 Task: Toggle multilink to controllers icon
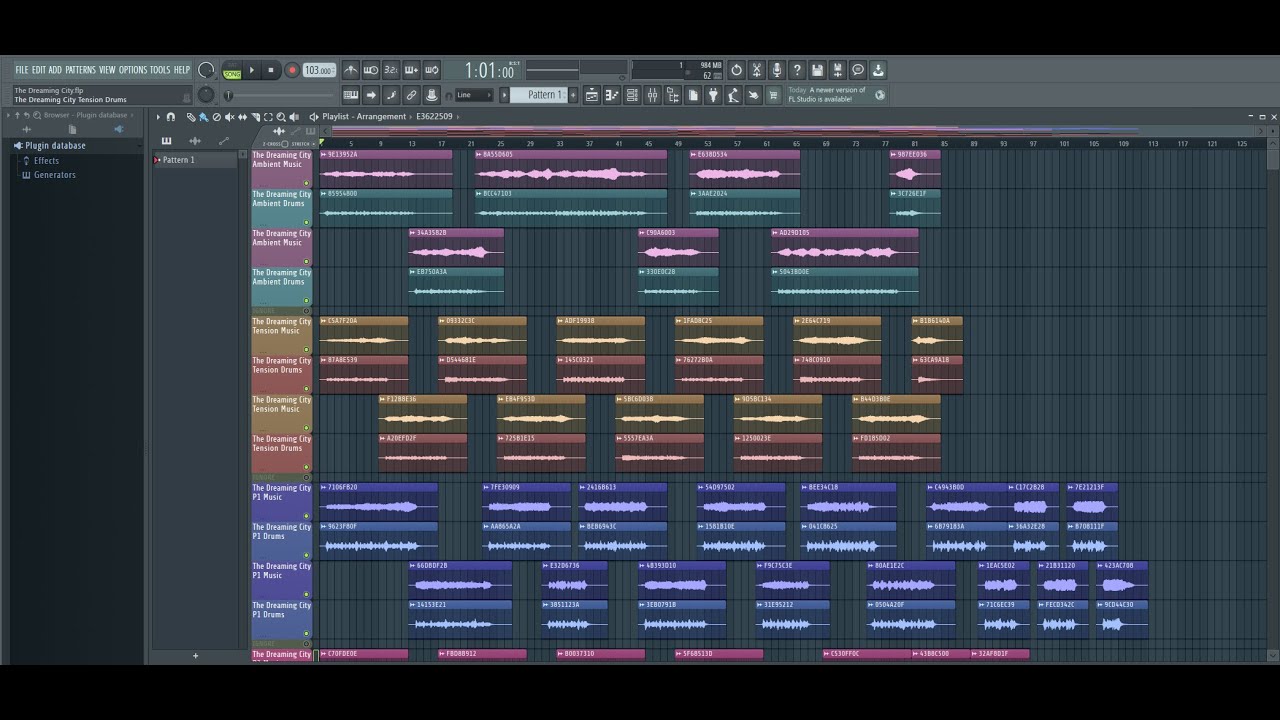(x=411, y=95)
